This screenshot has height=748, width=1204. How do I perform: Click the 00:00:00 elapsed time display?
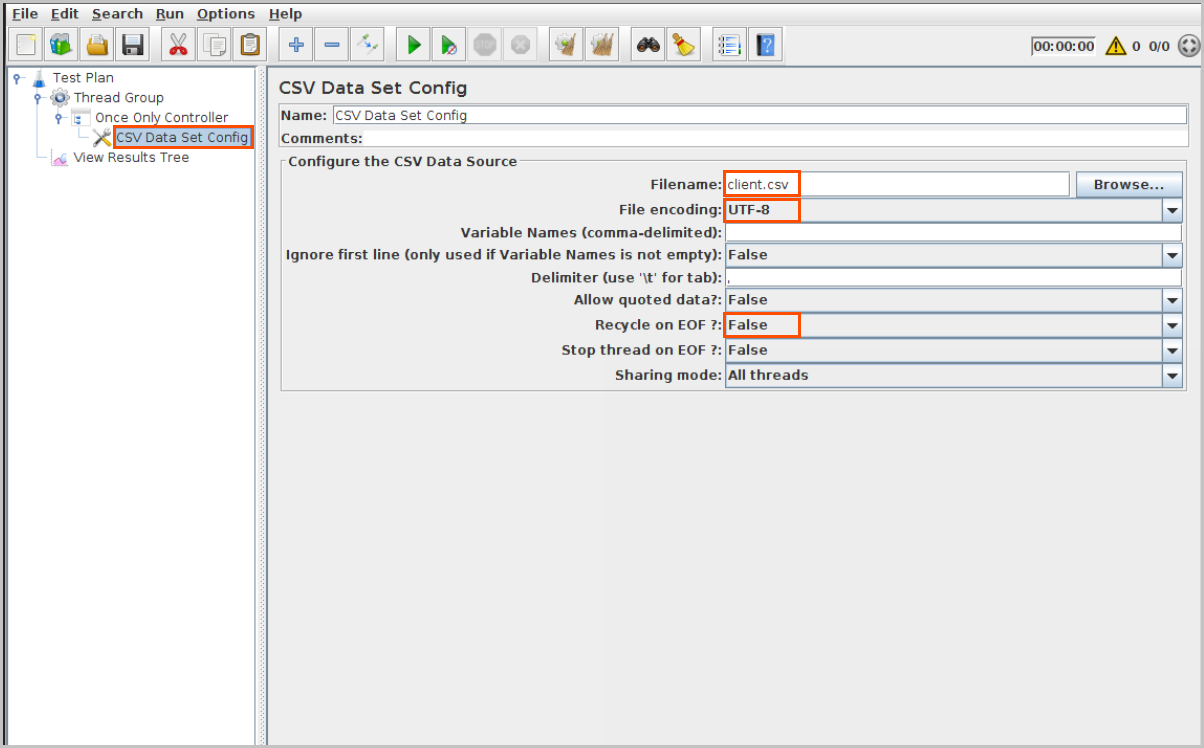click(1064, 46)
